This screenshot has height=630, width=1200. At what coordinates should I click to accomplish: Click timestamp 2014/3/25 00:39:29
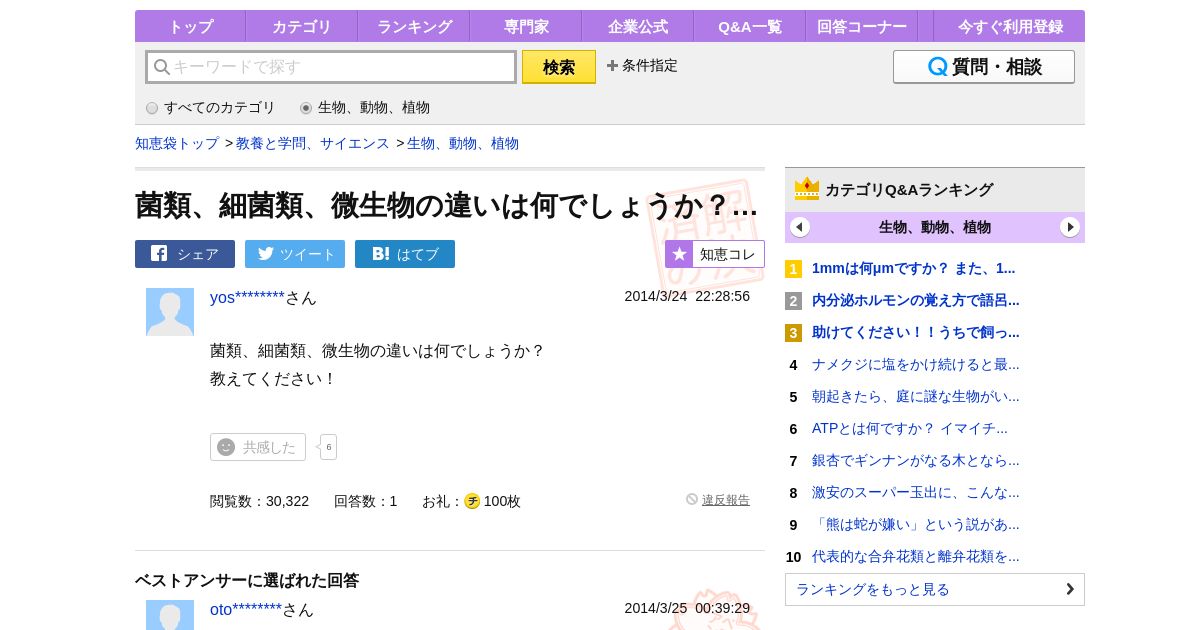point(687,608)
